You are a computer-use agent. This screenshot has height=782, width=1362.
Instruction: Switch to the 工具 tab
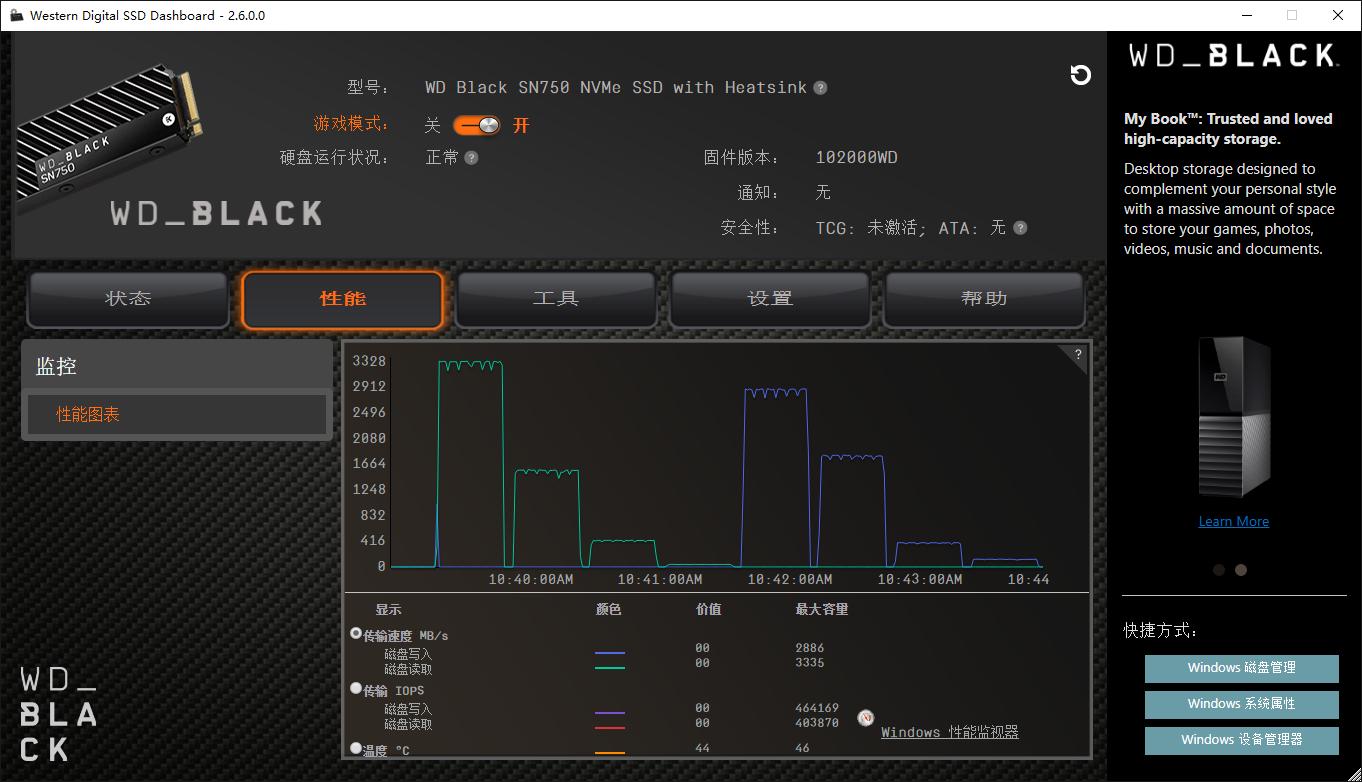click(x=556, y=299)
